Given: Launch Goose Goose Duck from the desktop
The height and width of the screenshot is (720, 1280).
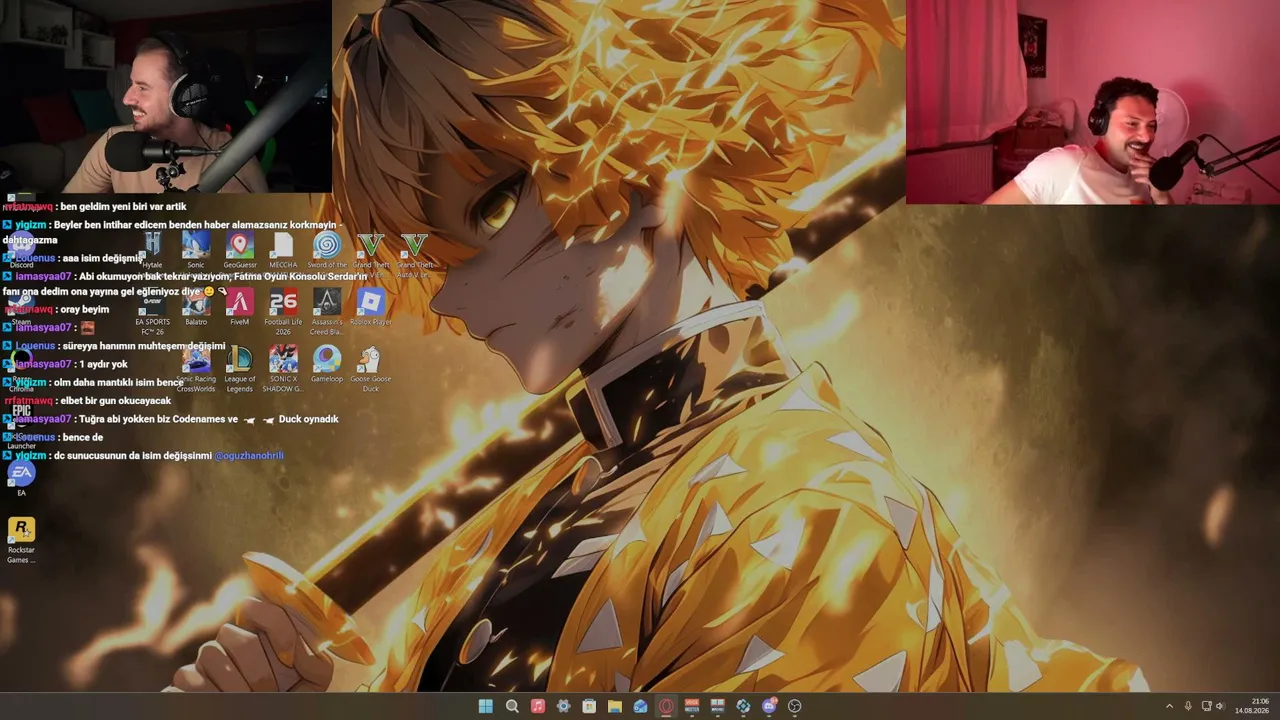Looking at the screenshot, I should pos(370,368).
